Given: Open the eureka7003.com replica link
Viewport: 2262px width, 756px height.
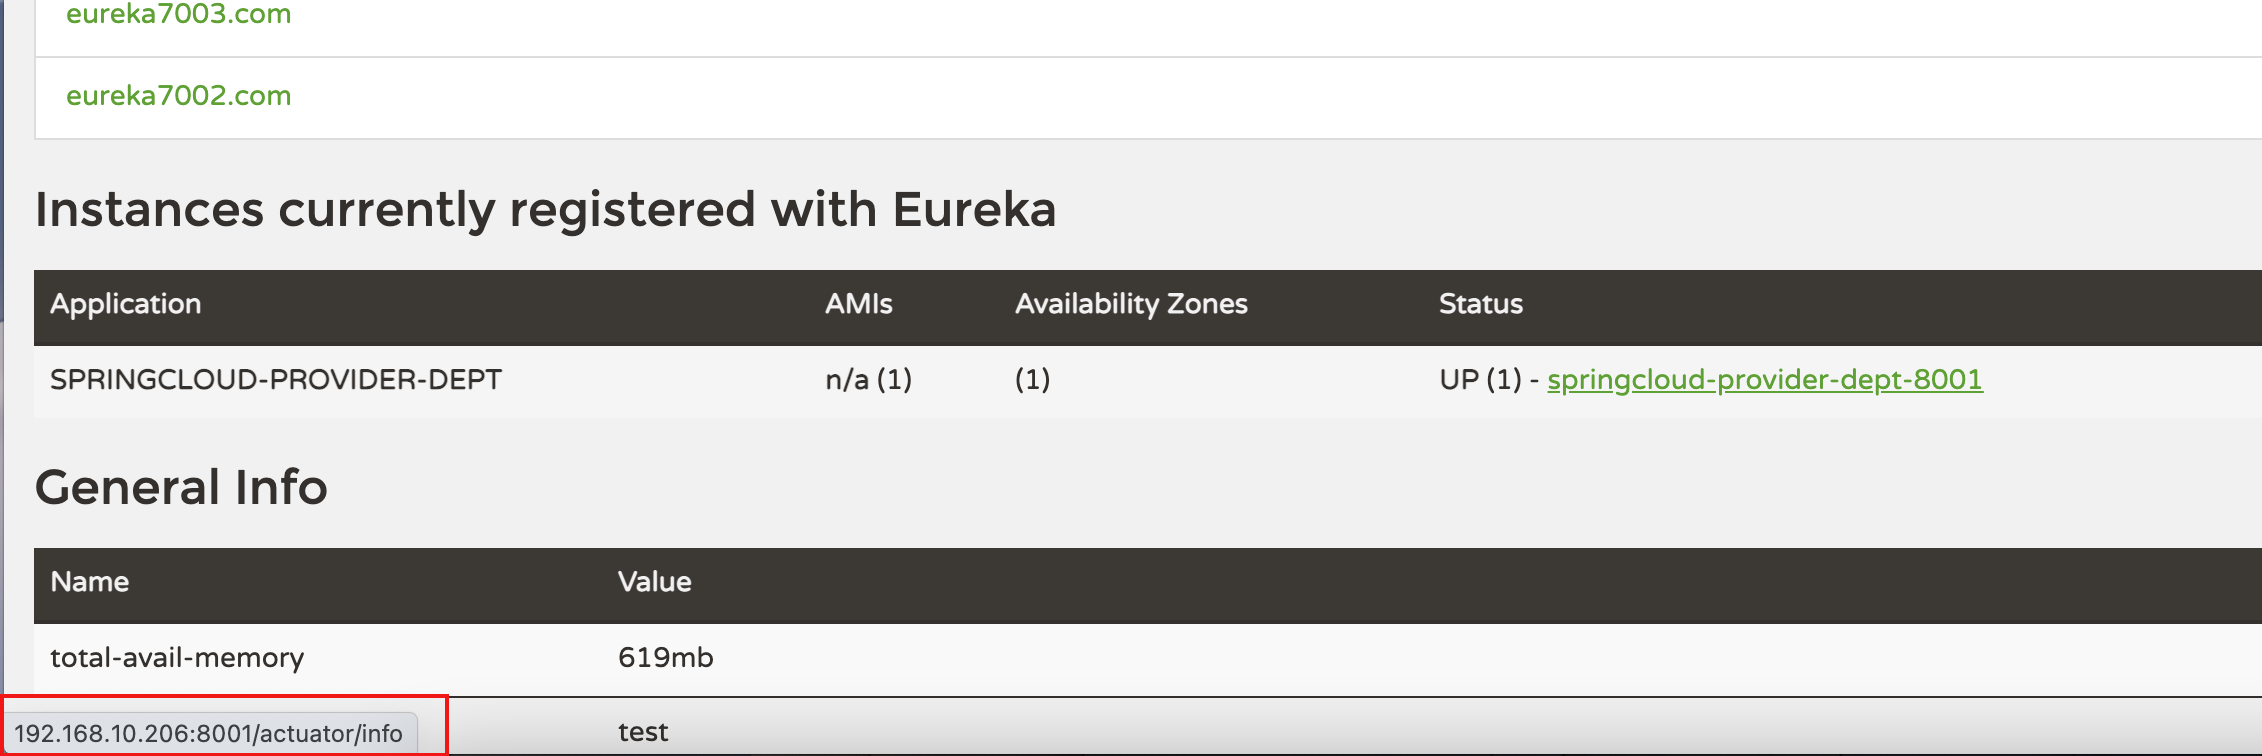Looking at the screenshot, I should click(x=178, y=14).
